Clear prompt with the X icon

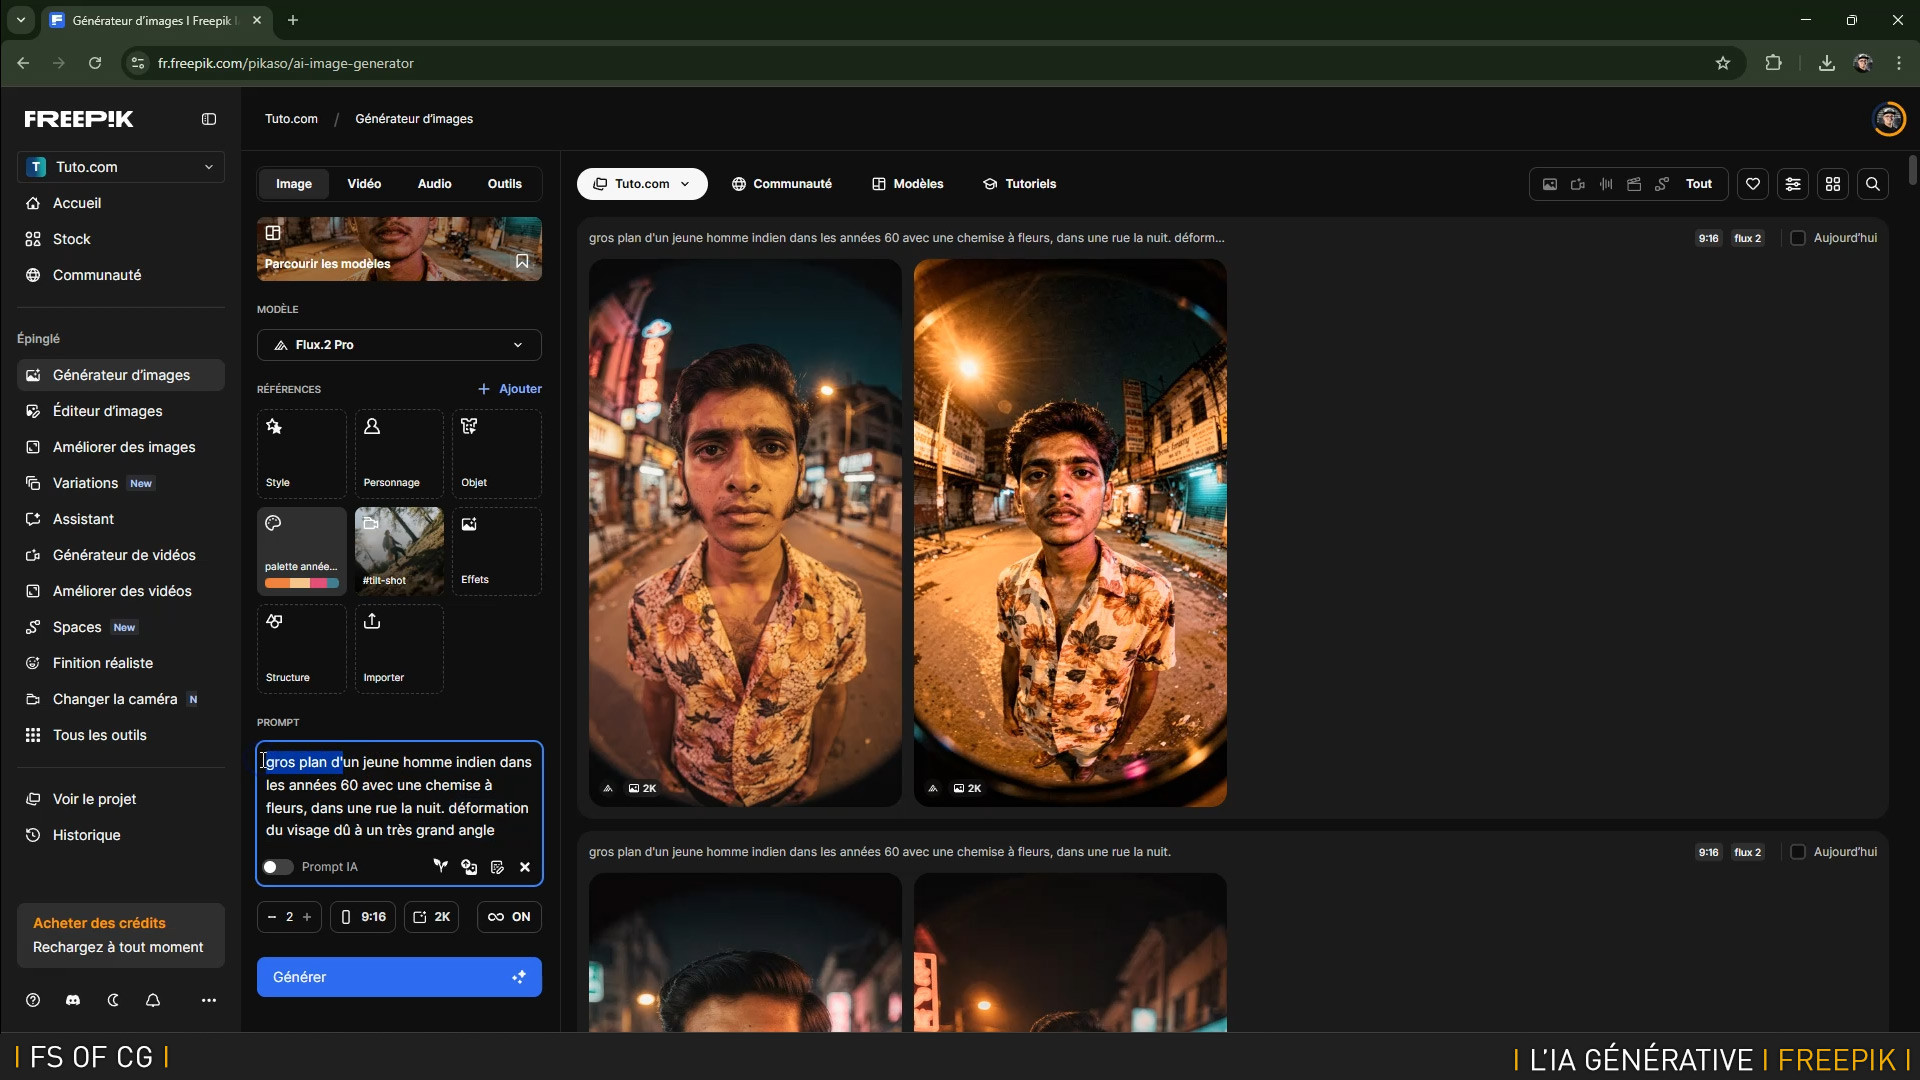click(525, 867)
